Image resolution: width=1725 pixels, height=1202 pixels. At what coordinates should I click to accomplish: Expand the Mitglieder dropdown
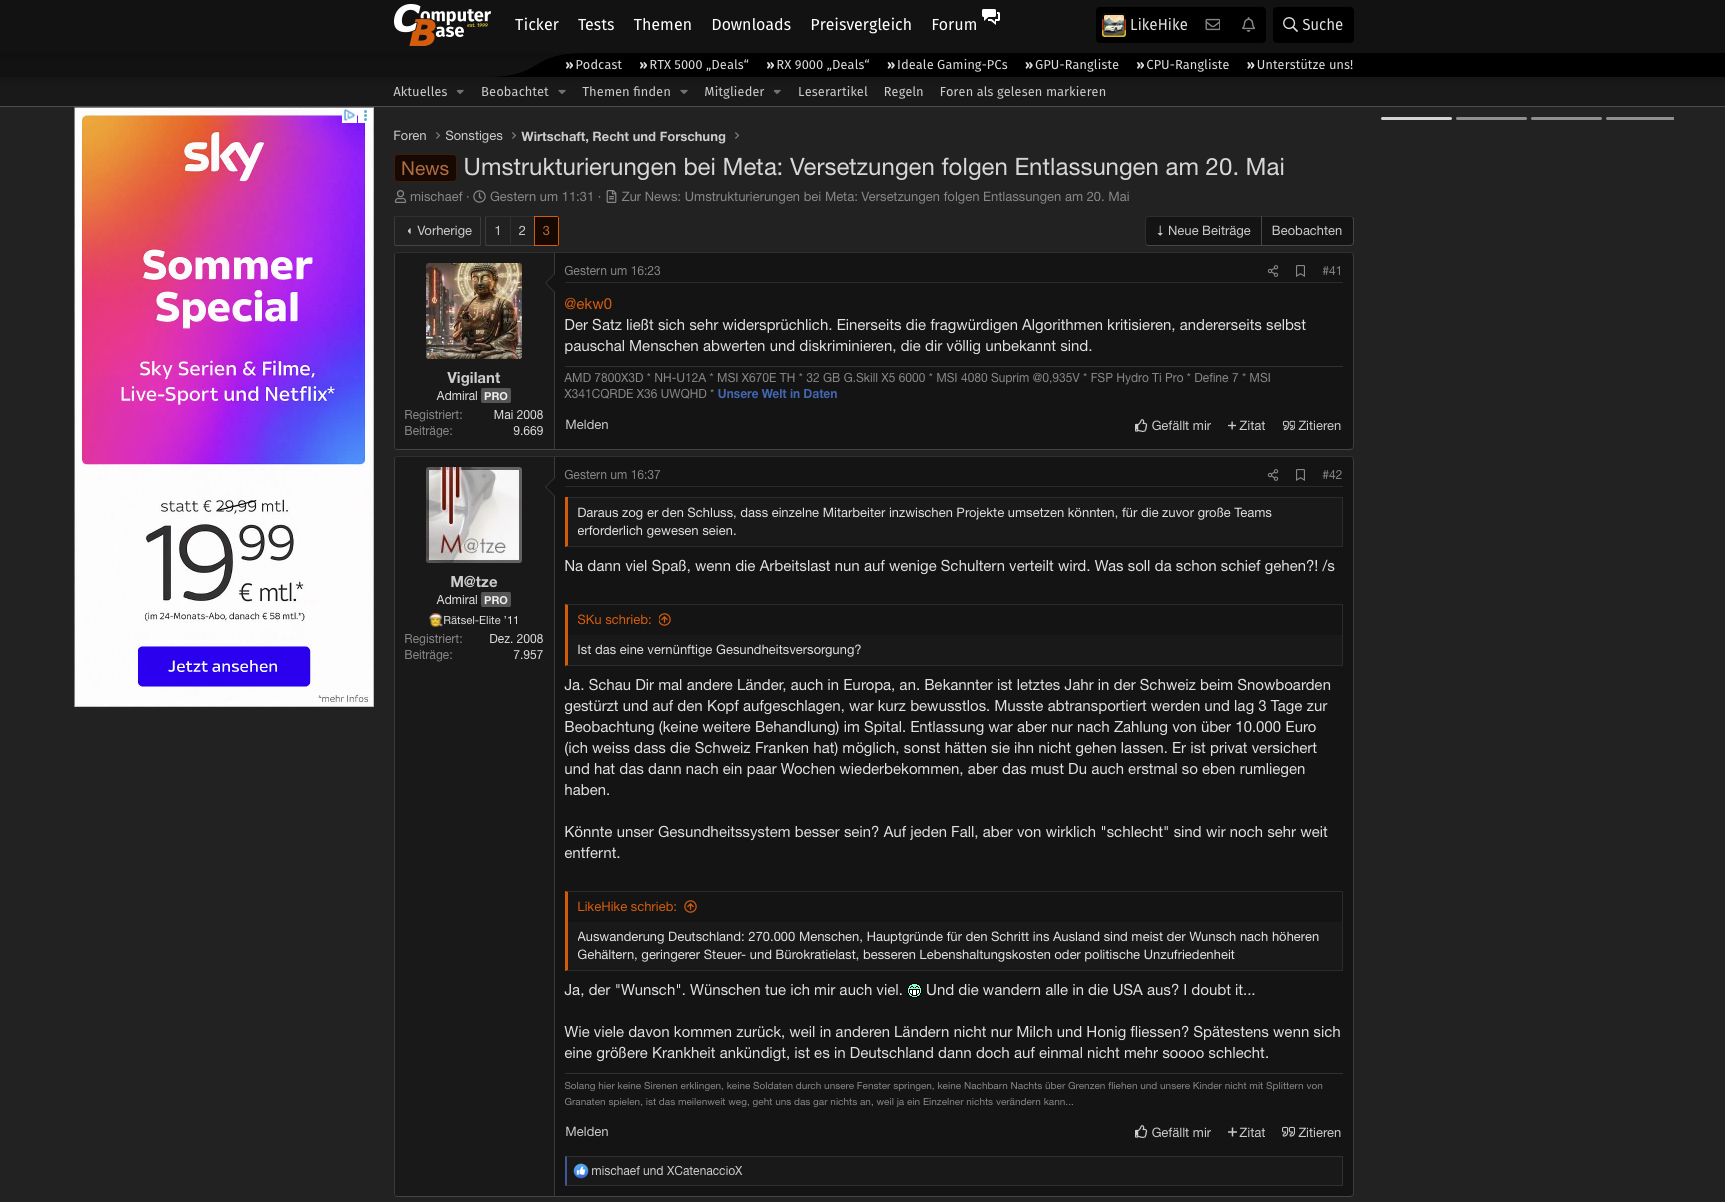coord(742,92)
